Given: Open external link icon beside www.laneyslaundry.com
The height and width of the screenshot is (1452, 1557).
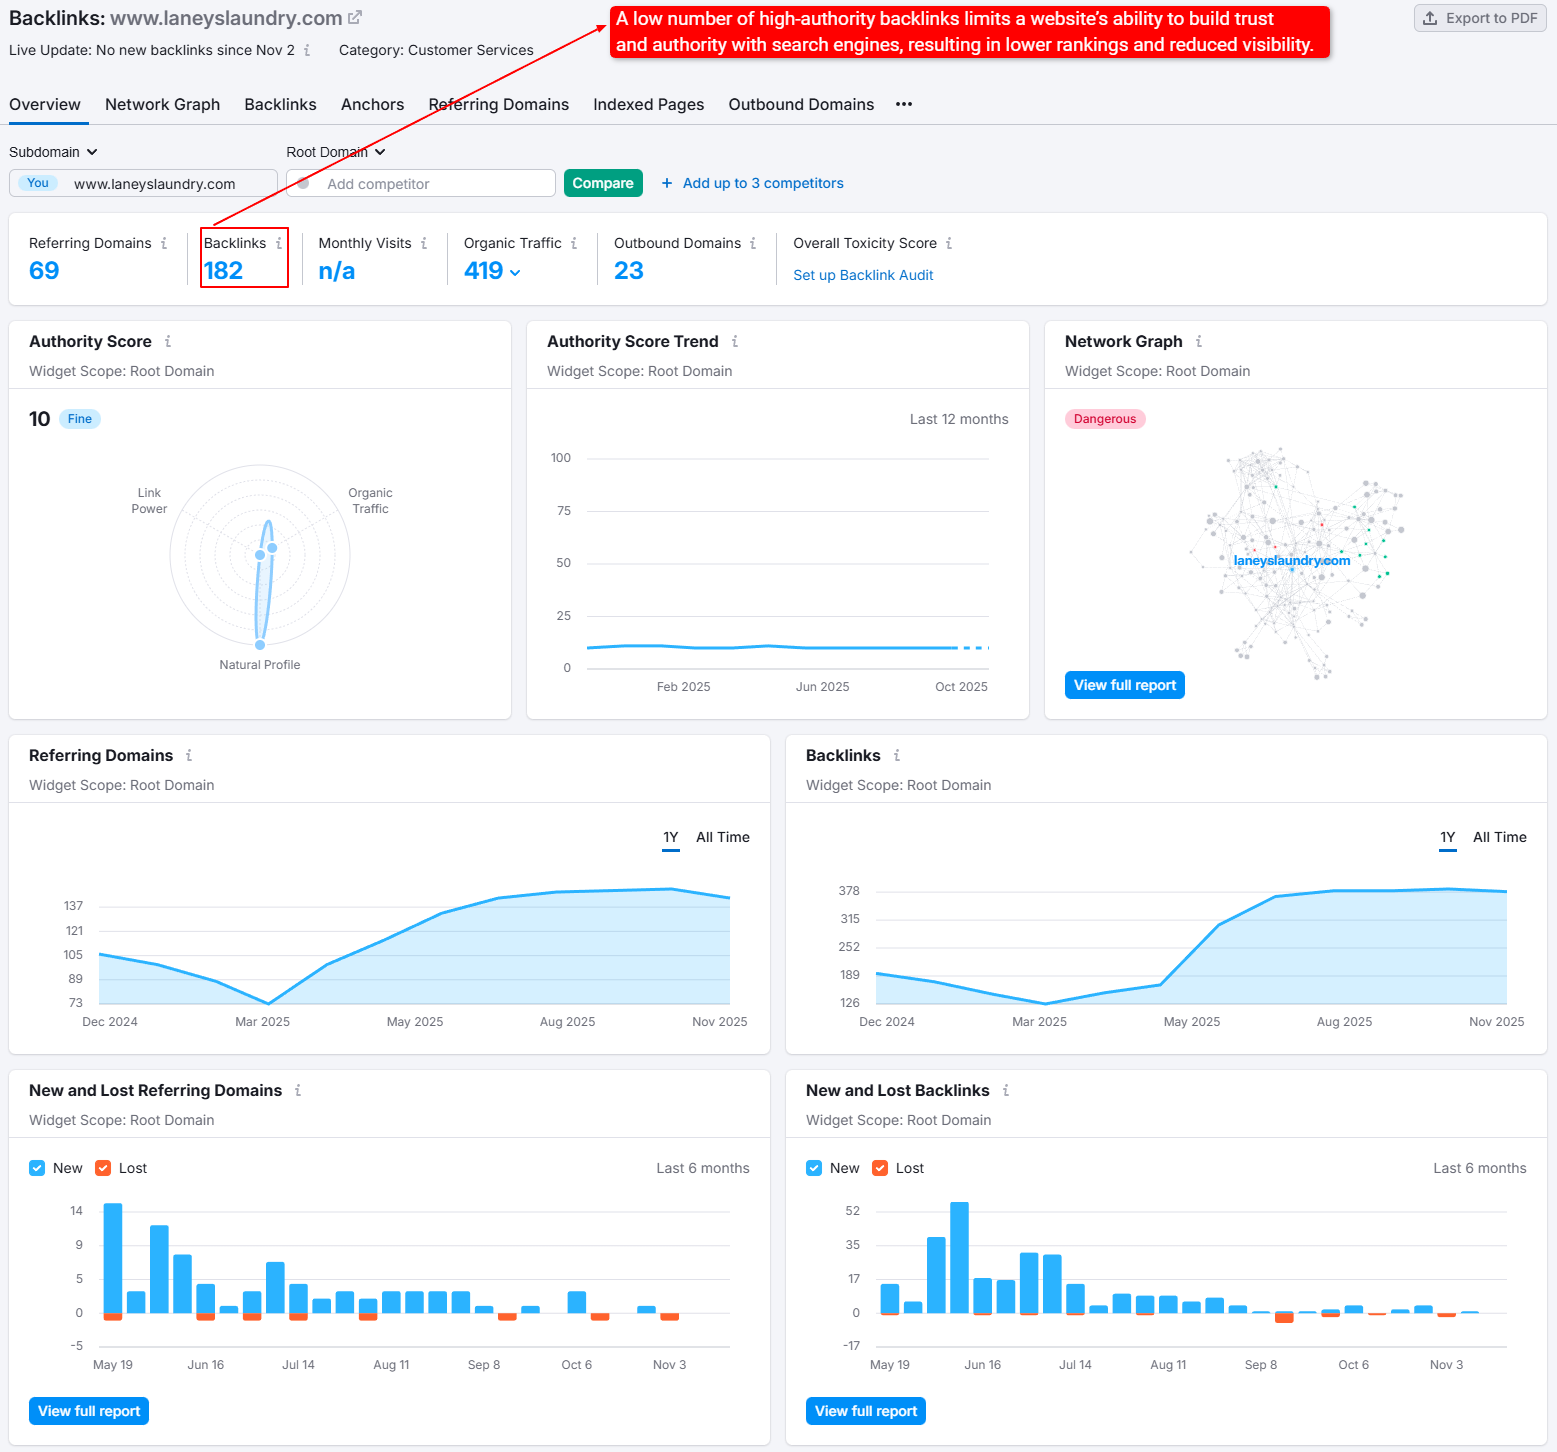Looking at the screenshot, I should (355, 18).
